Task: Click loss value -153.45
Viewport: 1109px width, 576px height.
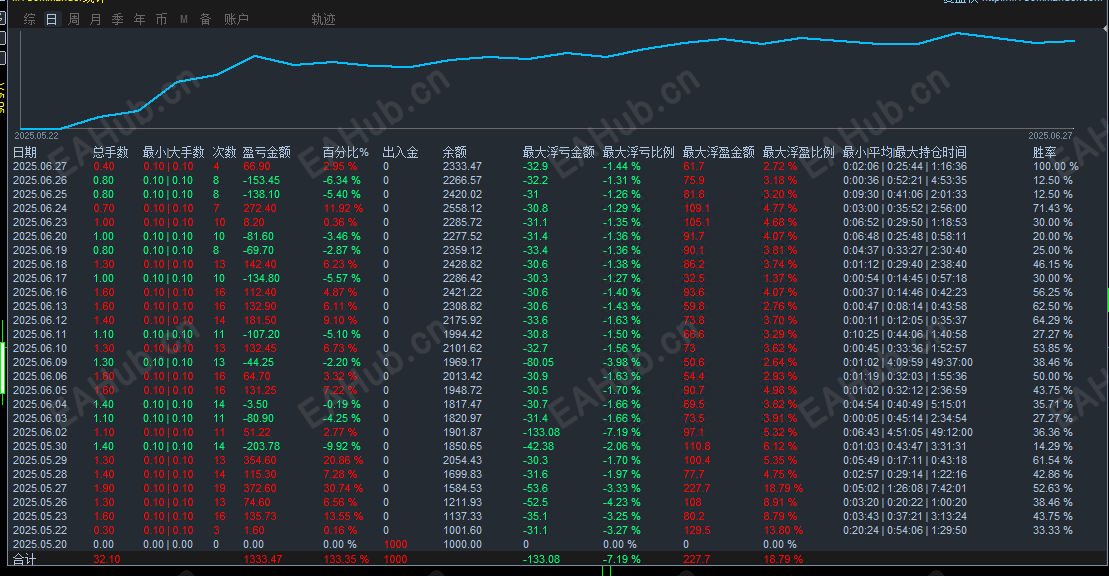Action: [x=261, y=180]
